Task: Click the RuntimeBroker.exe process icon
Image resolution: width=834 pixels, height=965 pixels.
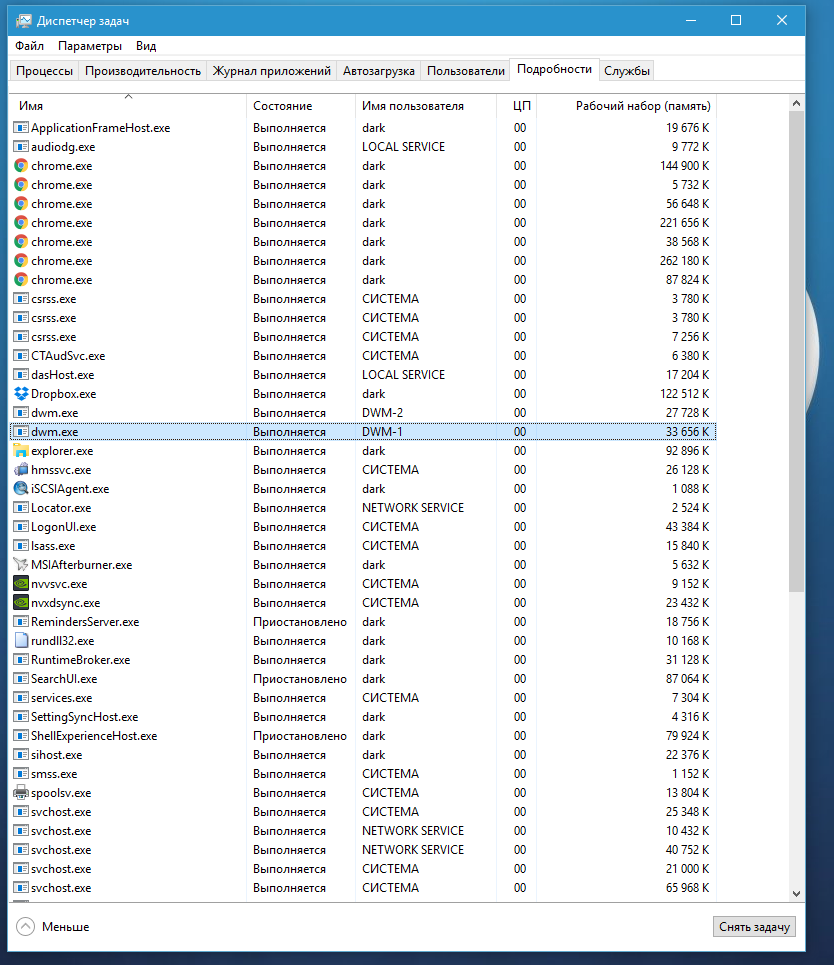Action: point(21,660)
